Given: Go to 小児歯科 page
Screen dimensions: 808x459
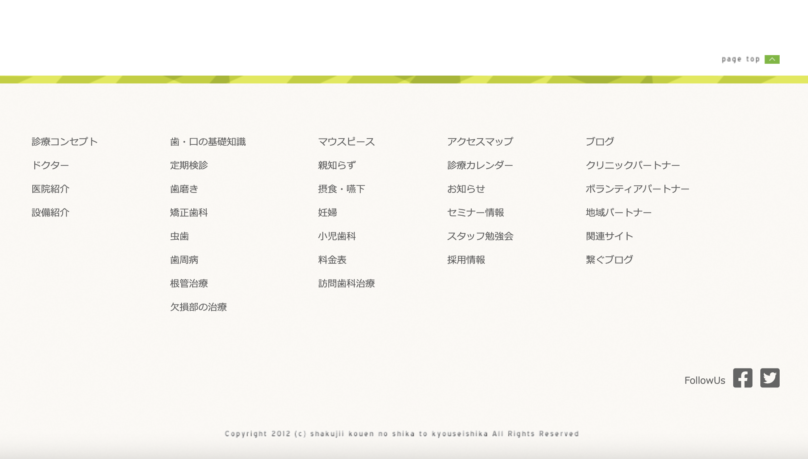Looking at the screenshot, I should click(336, 236).
